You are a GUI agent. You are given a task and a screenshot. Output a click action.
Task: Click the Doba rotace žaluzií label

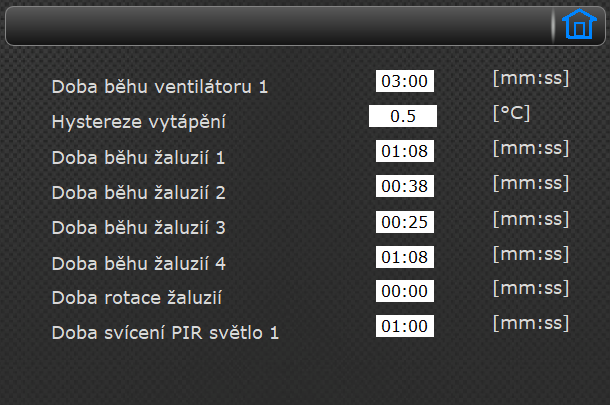[x=137, y=298]
